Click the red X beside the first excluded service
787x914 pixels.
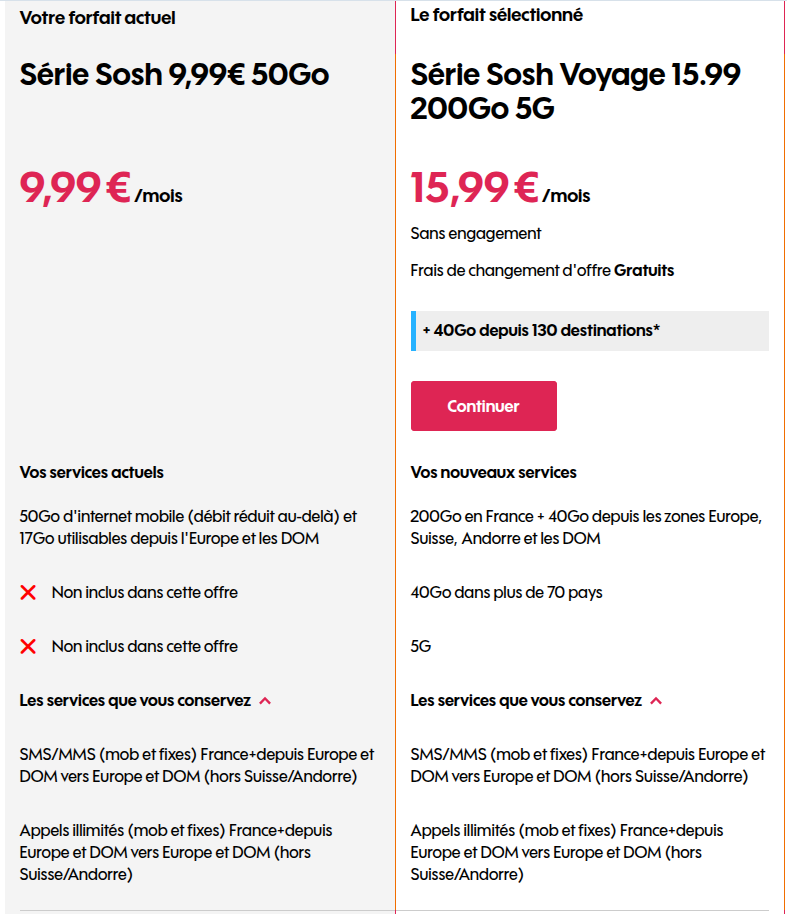[x=28, y=591]
